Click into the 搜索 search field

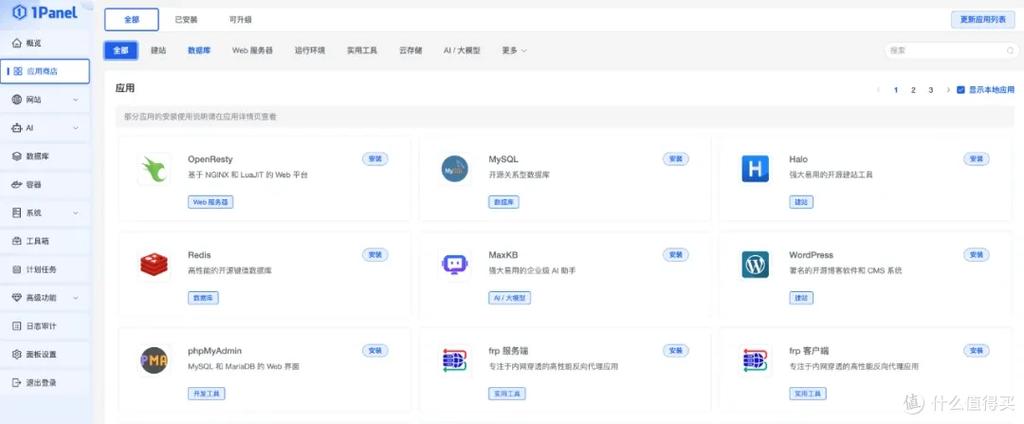click(950, 50)
